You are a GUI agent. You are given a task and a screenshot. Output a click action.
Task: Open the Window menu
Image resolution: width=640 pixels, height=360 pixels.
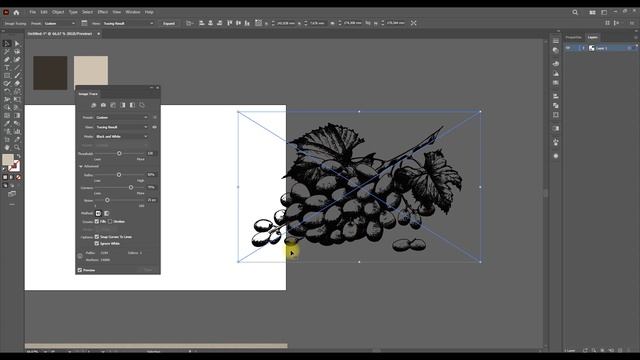[x=133, y=12]
